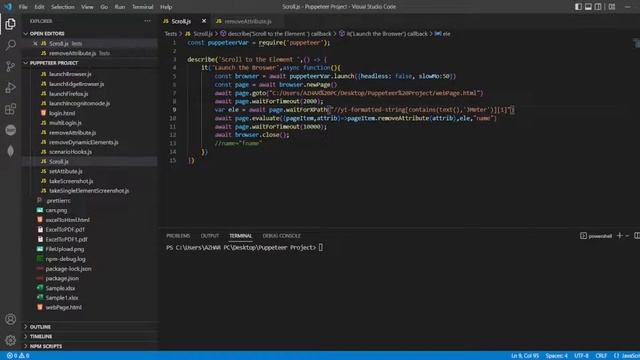Open login.html in Explorer
This screenshot has width=640, height=360.
pyautogui.click(x=62, y=113)
